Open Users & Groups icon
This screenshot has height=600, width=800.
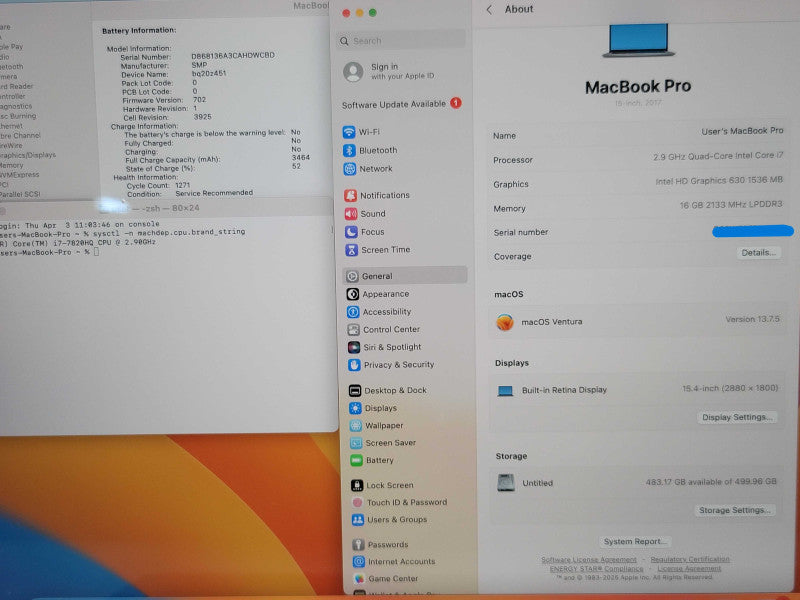tap(358, 520)
